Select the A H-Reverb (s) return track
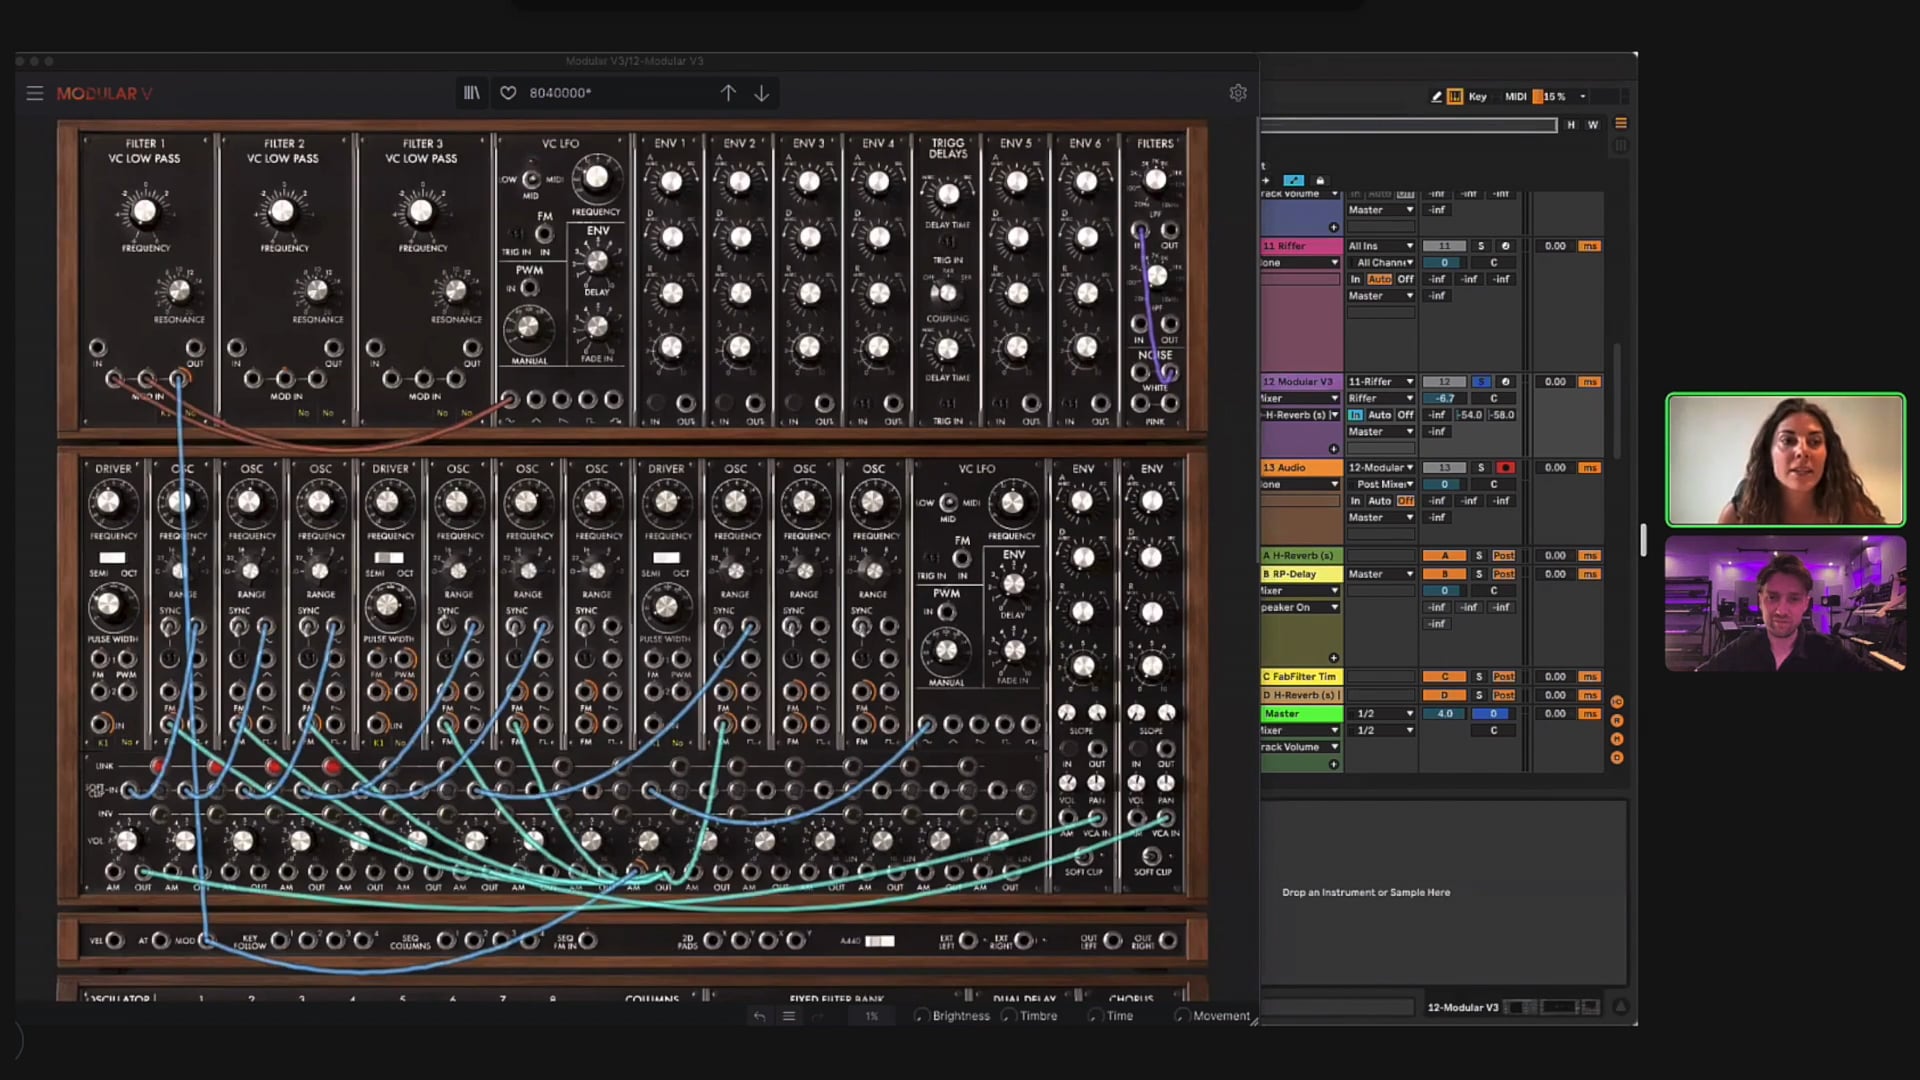The height and width of the screenshot is (1080, 1920). 1301,556
